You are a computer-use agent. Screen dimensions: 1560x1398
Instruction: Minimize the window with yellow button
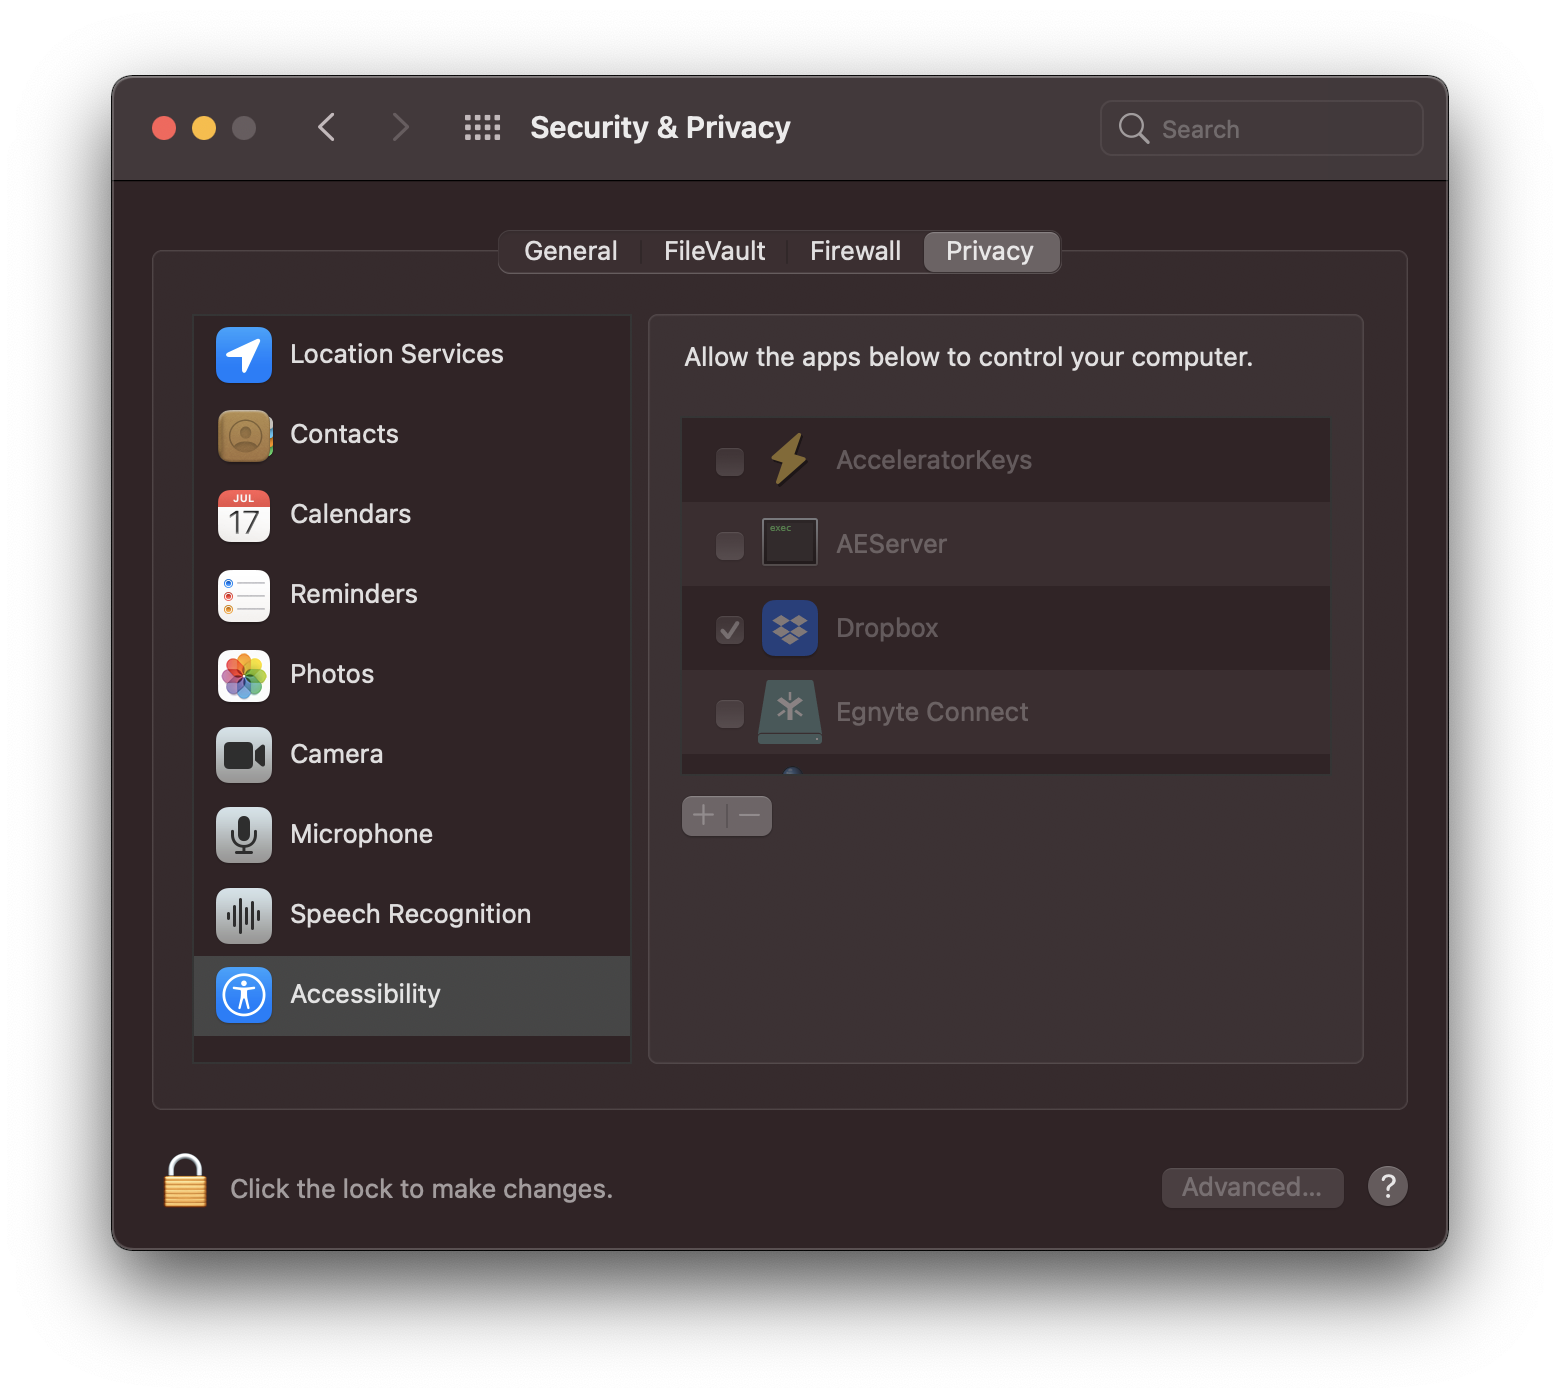point(204,128)
